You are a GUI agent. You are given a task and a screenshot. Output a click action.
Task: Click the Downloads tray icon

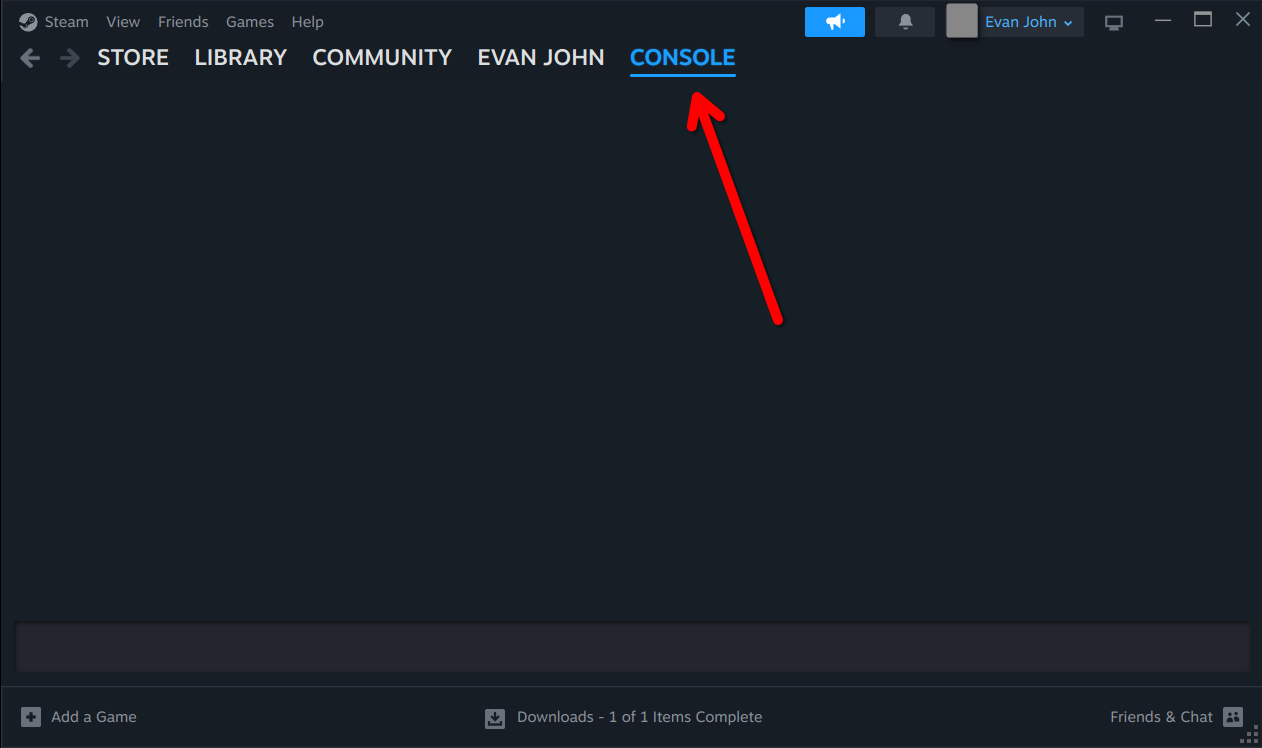495,718
